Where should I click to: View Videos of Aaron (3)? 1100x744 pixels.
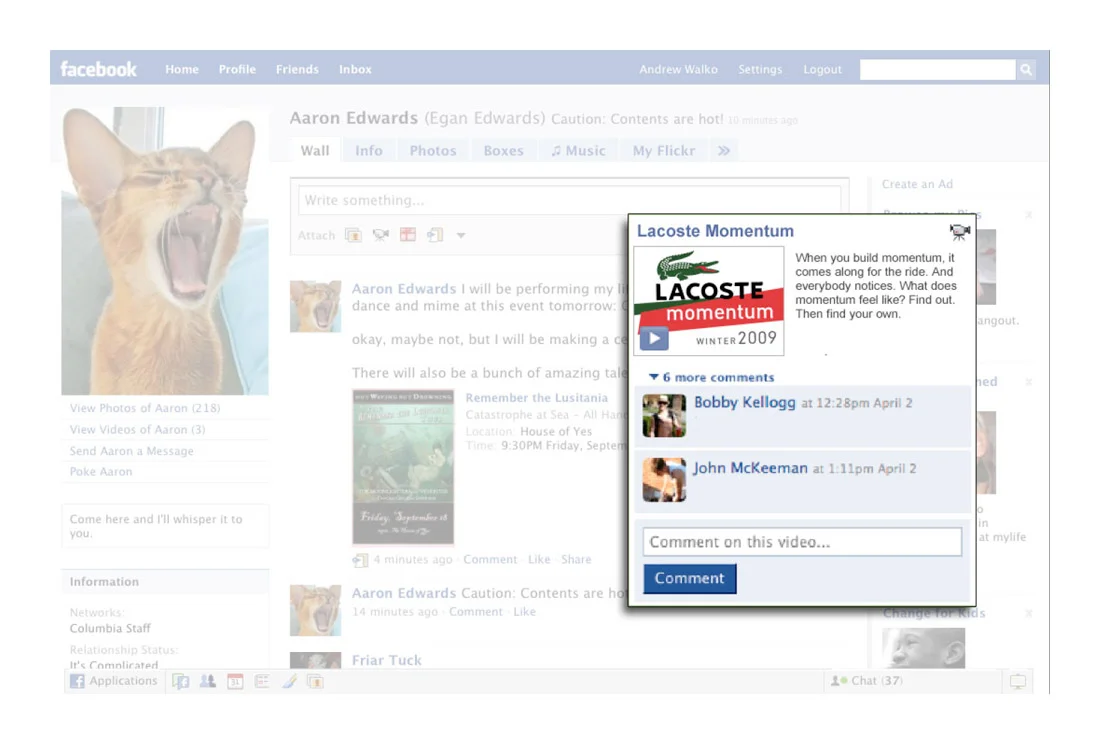[x=138, y=429]
